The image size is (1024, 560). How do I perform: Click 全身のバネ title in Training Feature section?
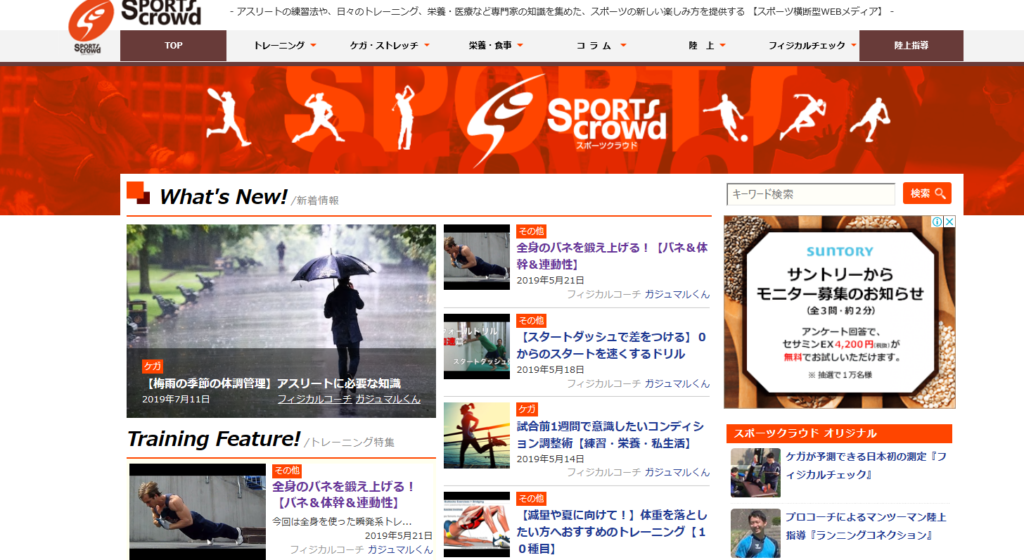[x=344, y=495]
